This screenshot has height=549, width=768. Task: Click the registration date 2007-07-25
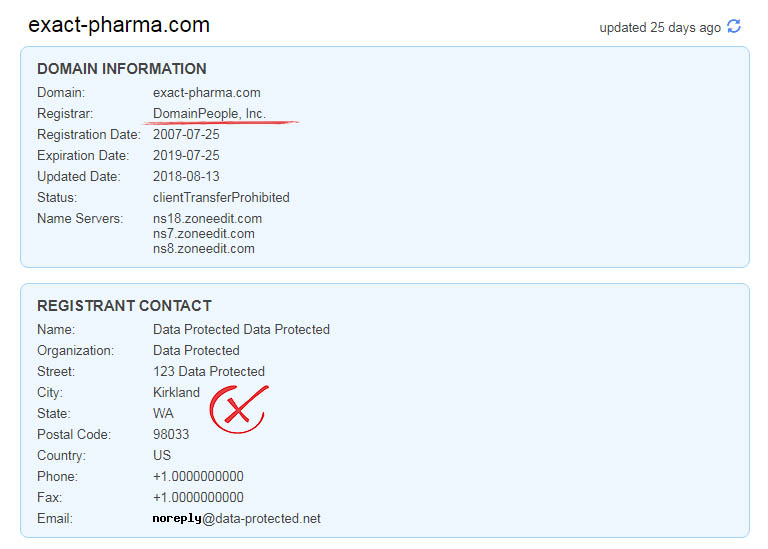point(186,135)
